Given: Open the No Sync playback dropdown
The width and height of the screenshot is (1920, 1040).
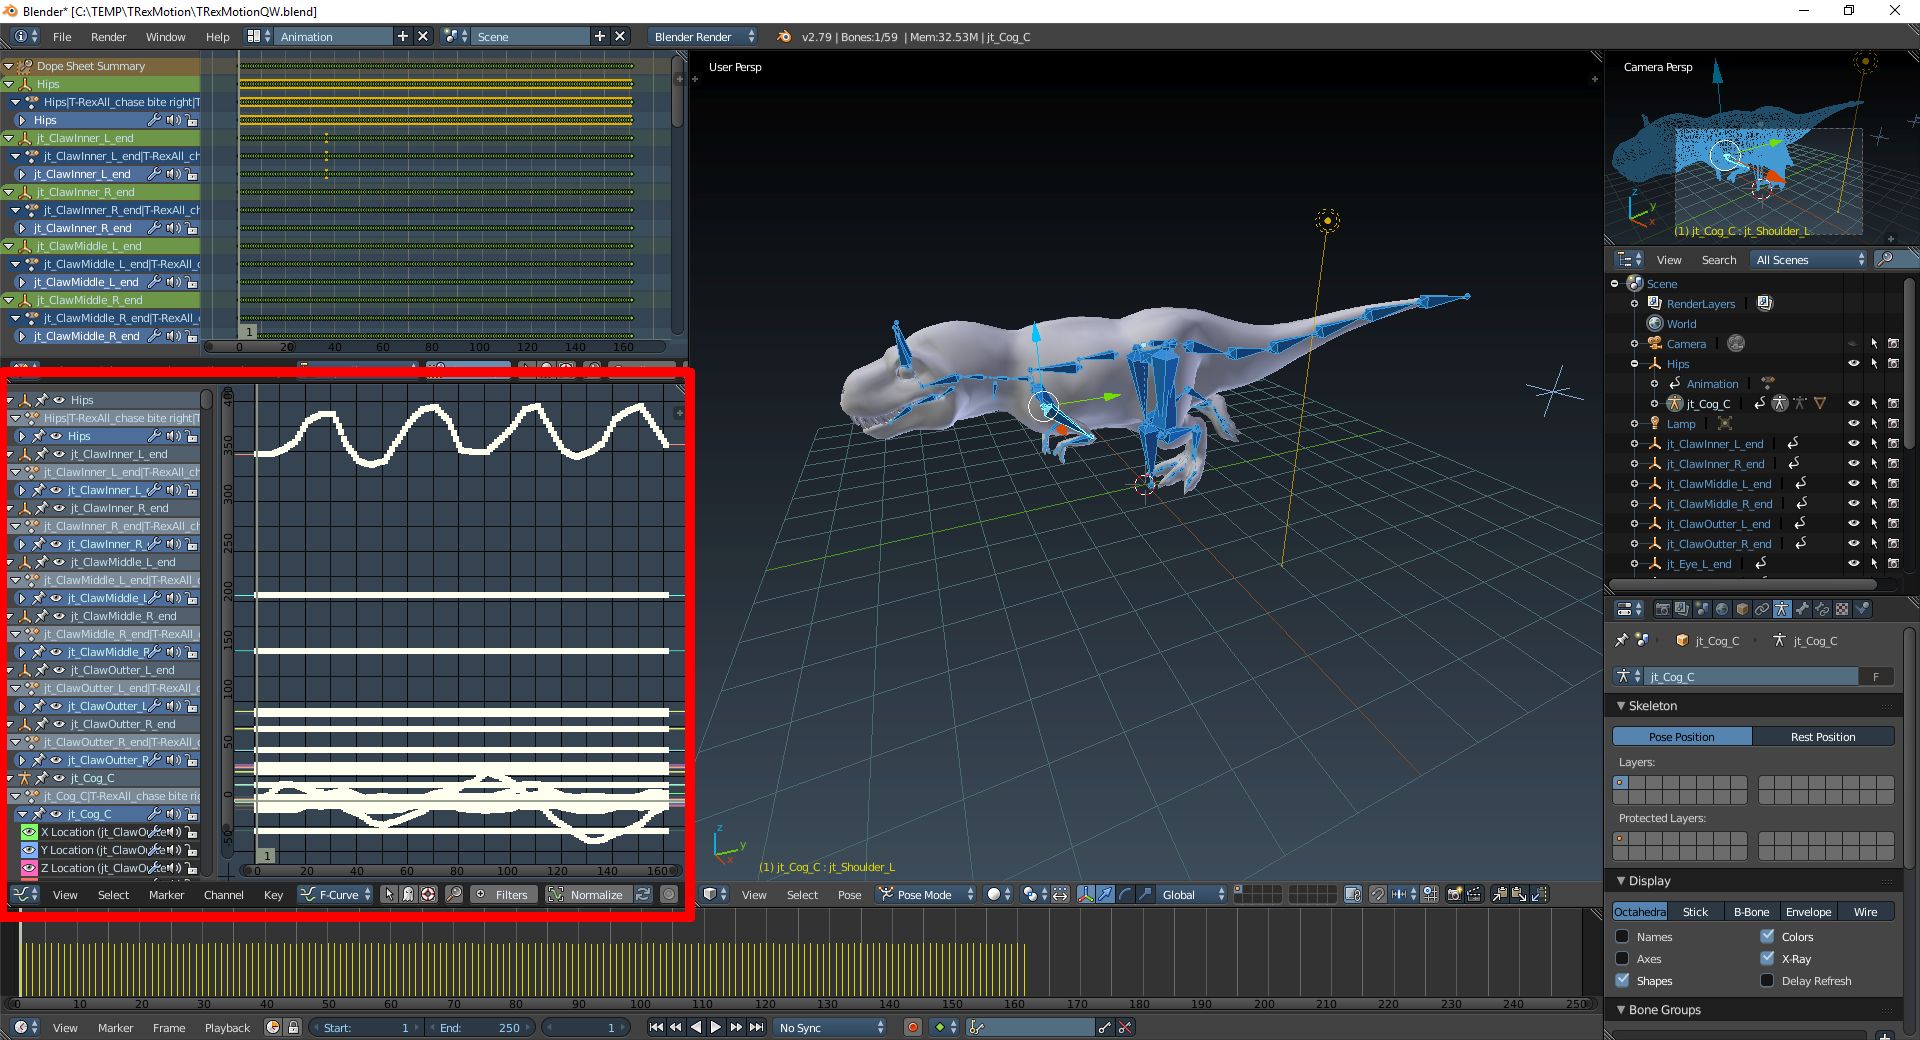Looking at the screenshot, I should coord(832,1027).
